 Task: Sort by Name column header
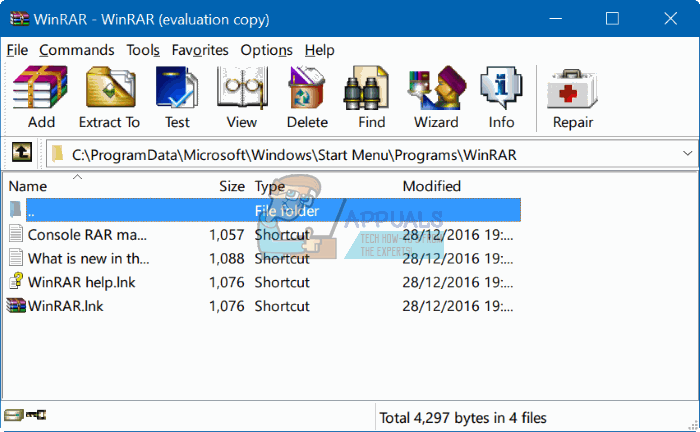point(28,186)
